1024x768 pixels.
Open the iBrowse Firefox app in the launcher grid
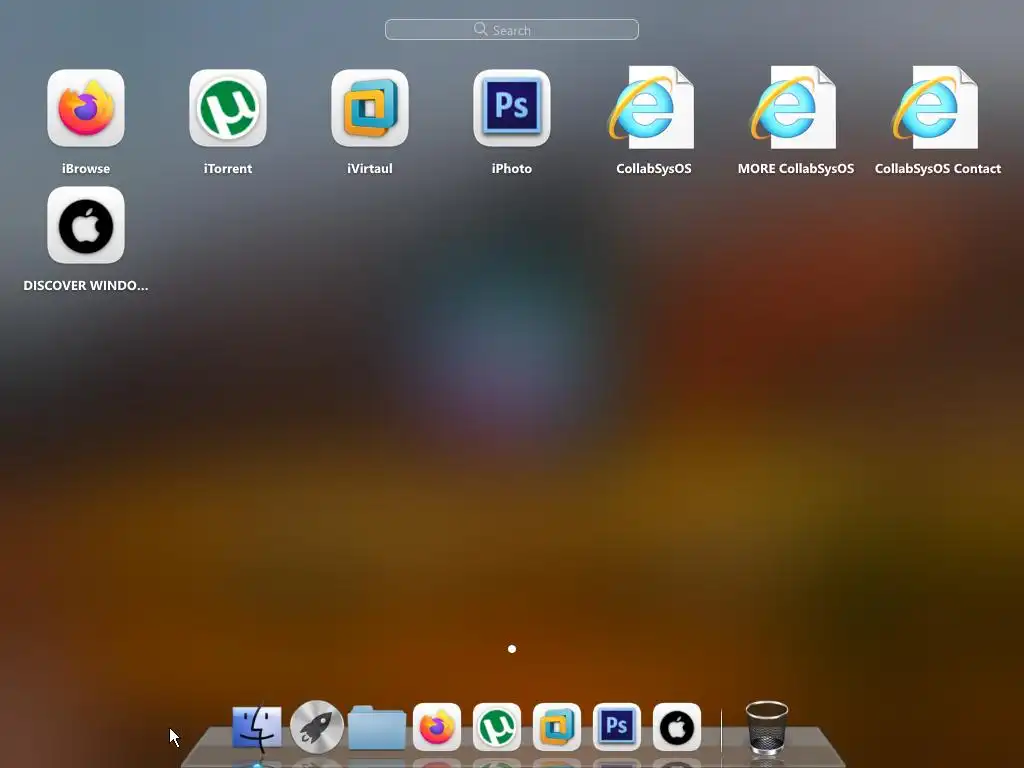pyautogui.click(x=86, y=108)
